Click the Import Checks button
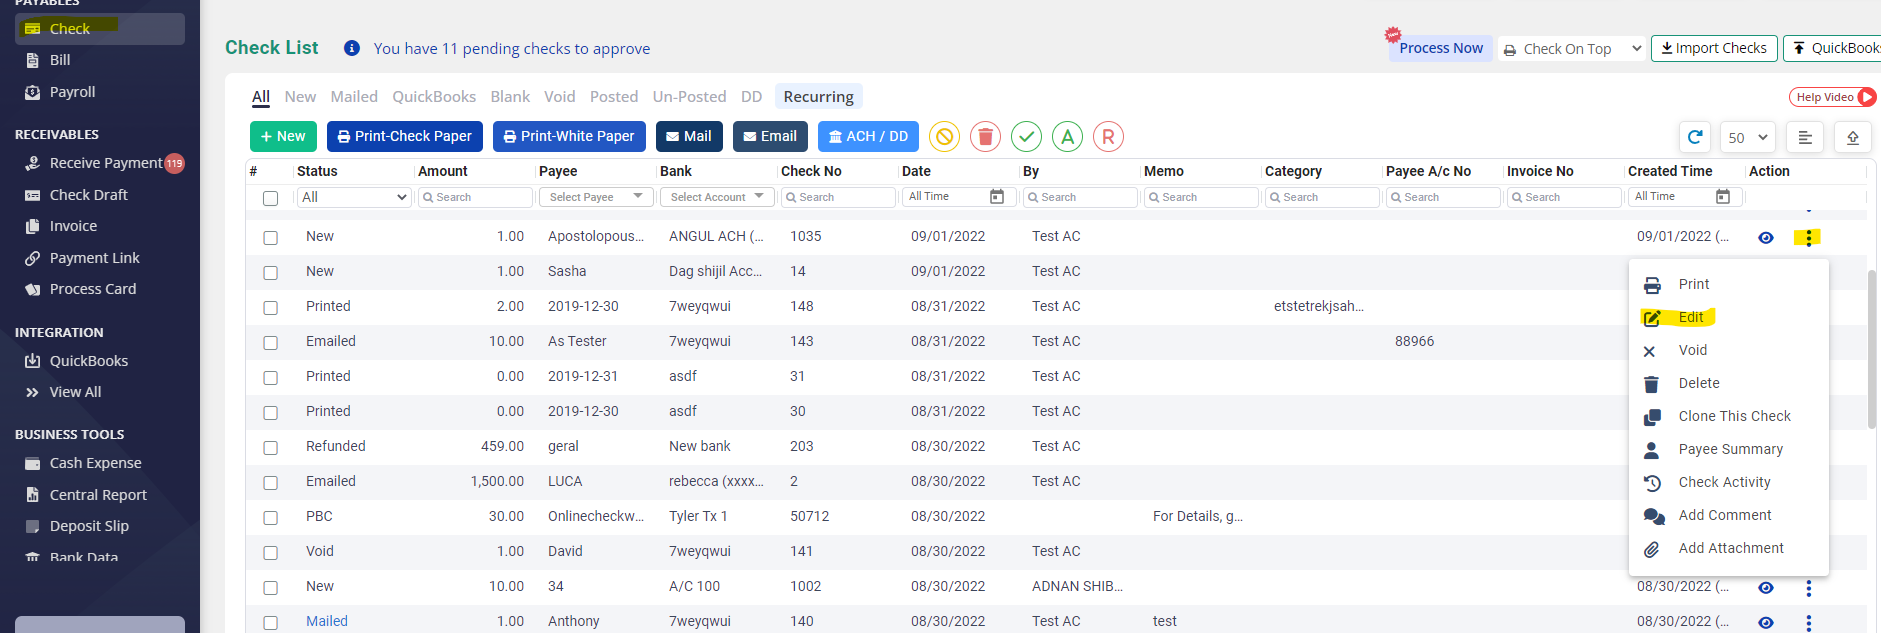The height and width of the screenshot is (633, 1881). [x=1714, y=48]
